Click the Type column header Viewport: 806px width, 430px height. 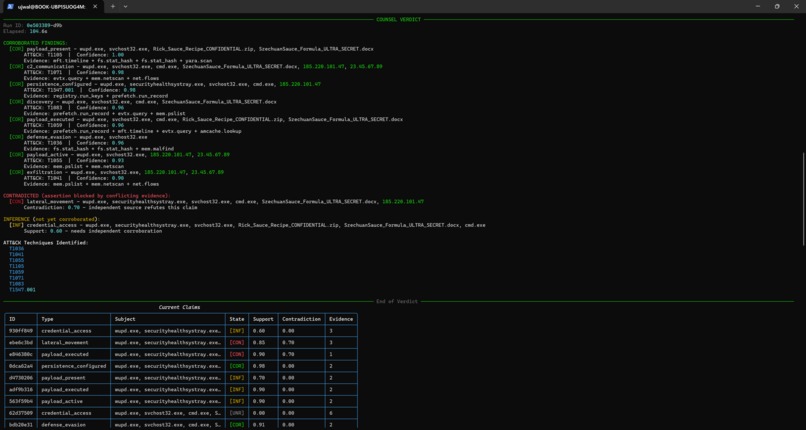pos(47,319)
